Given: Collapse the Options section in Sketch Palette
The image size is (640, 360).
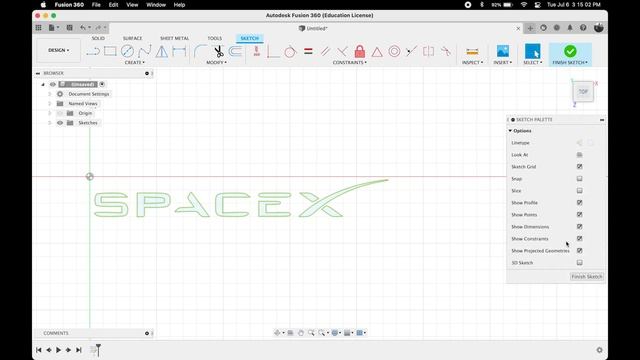Looking at the screenshot, I should [x=510, y=131].
